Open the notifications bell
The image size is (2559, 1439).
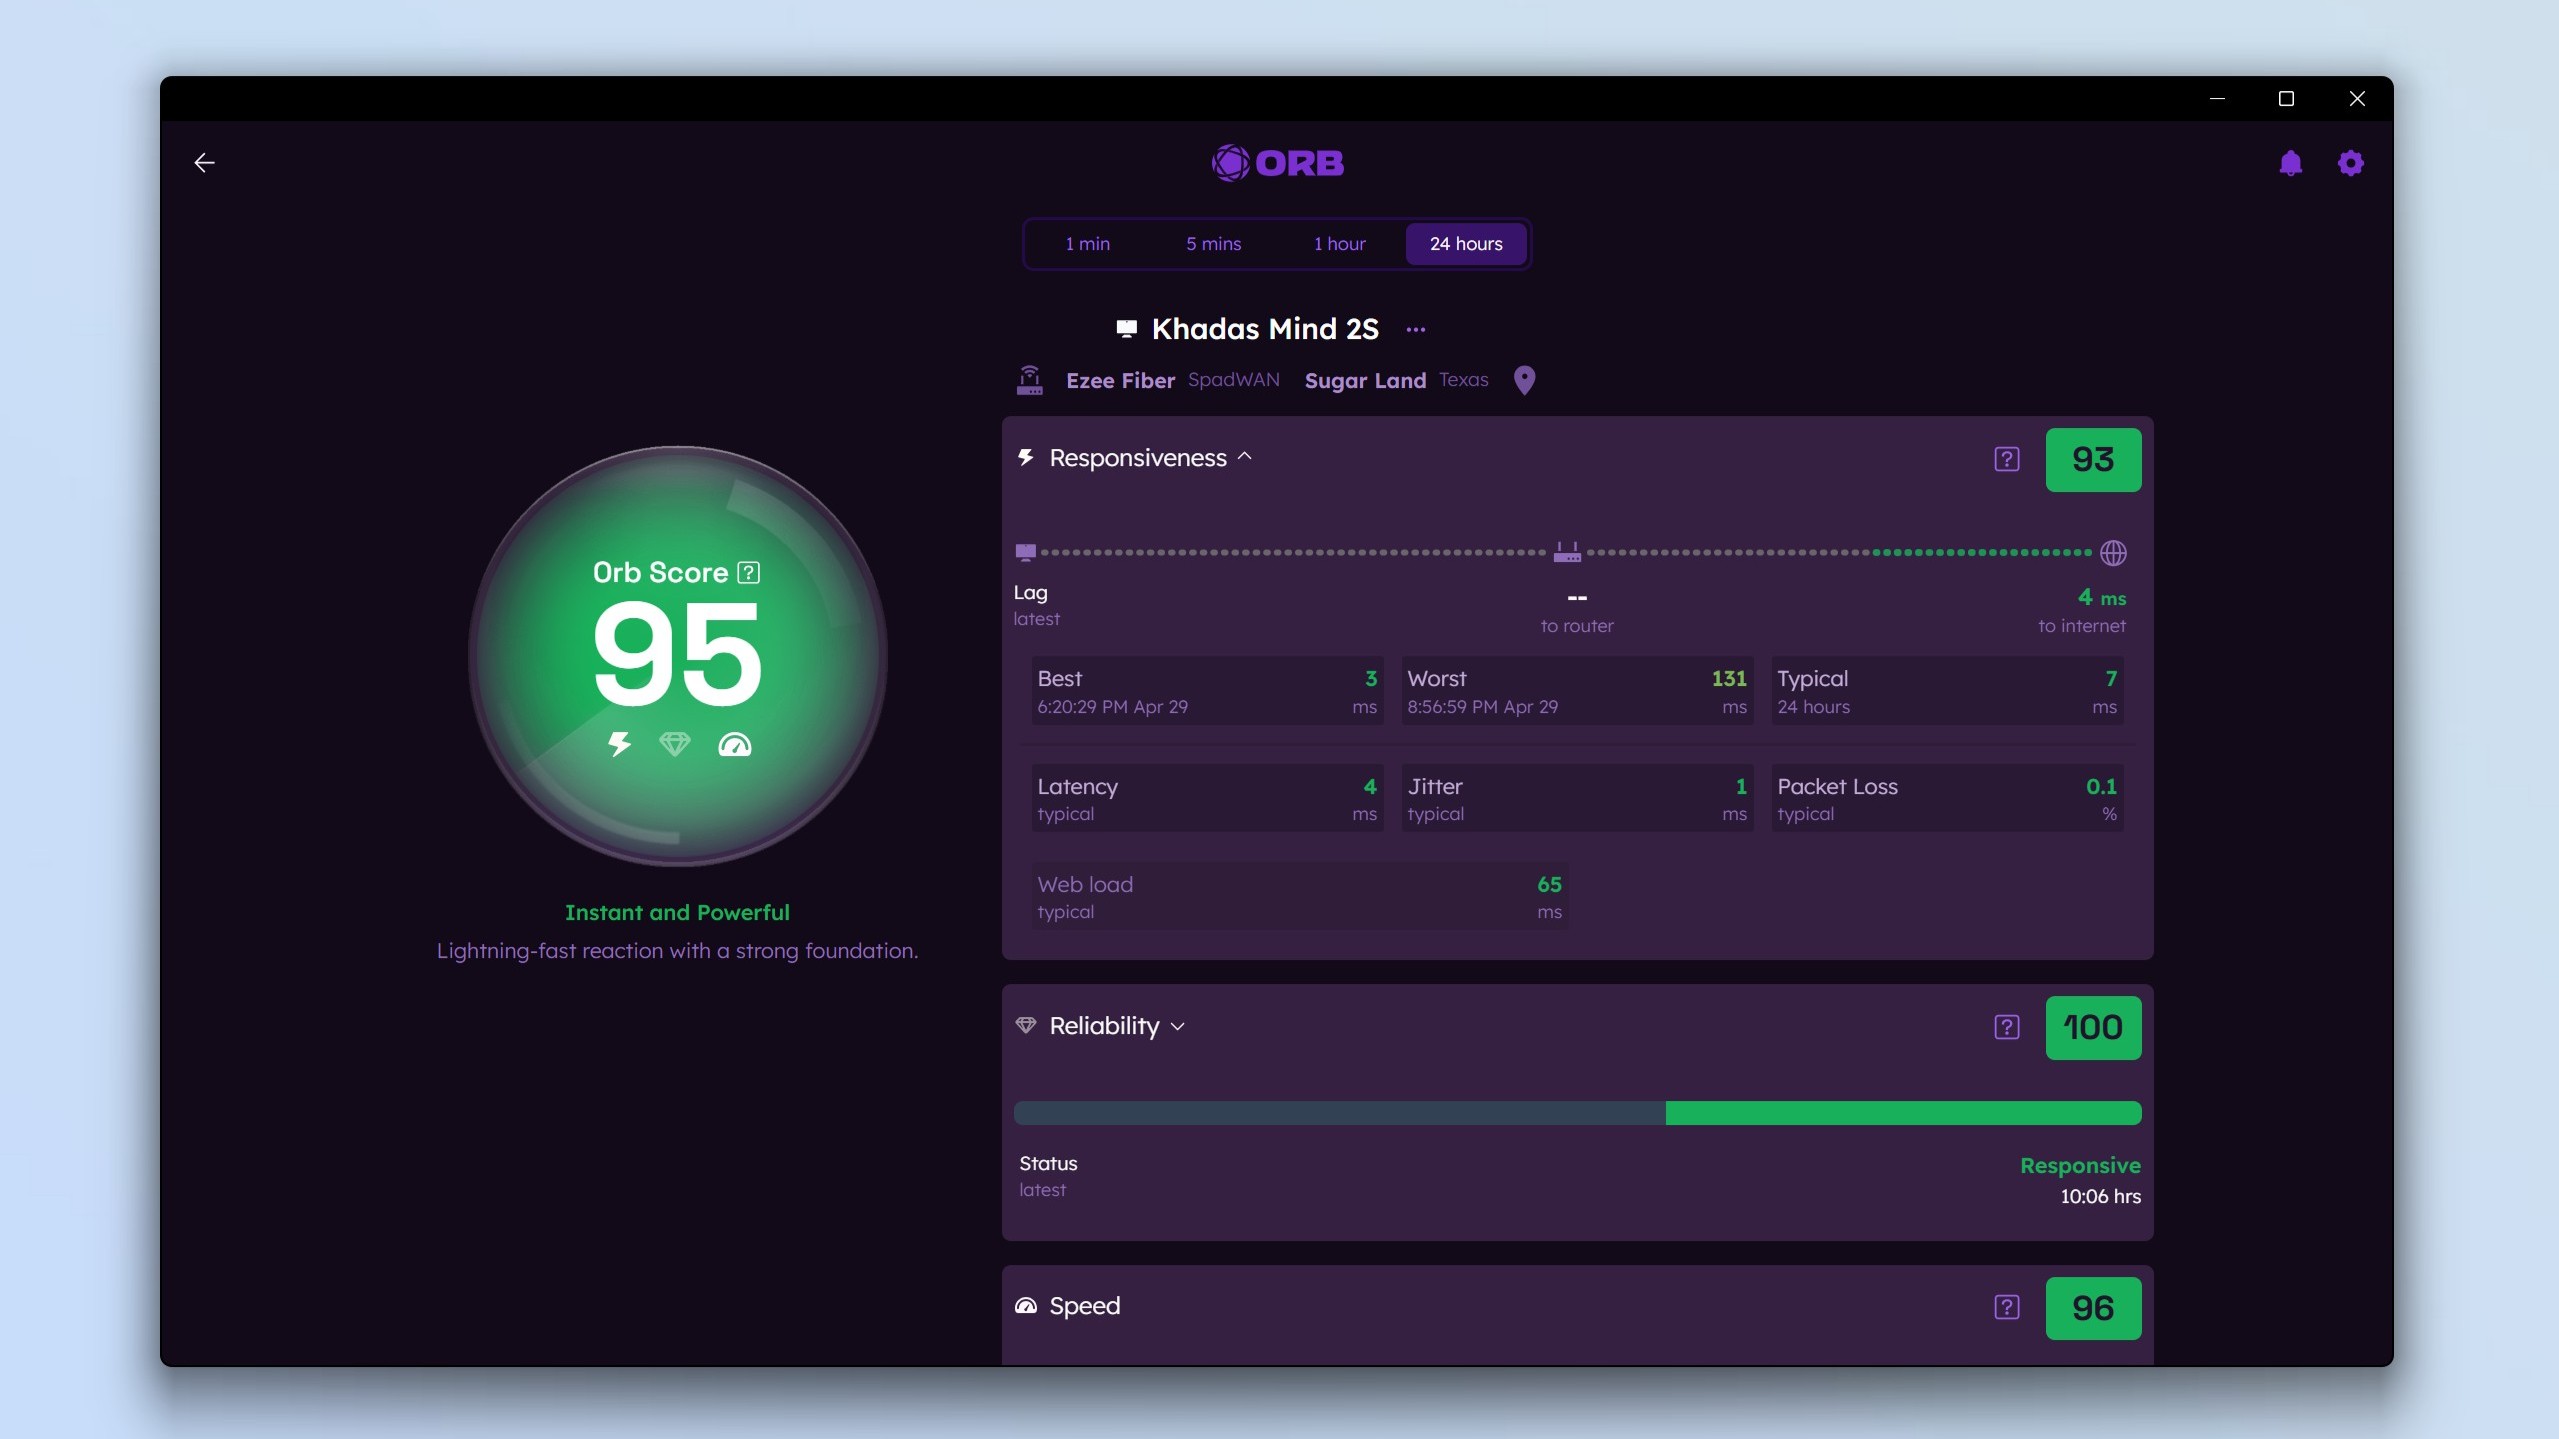pos(2290,163)
